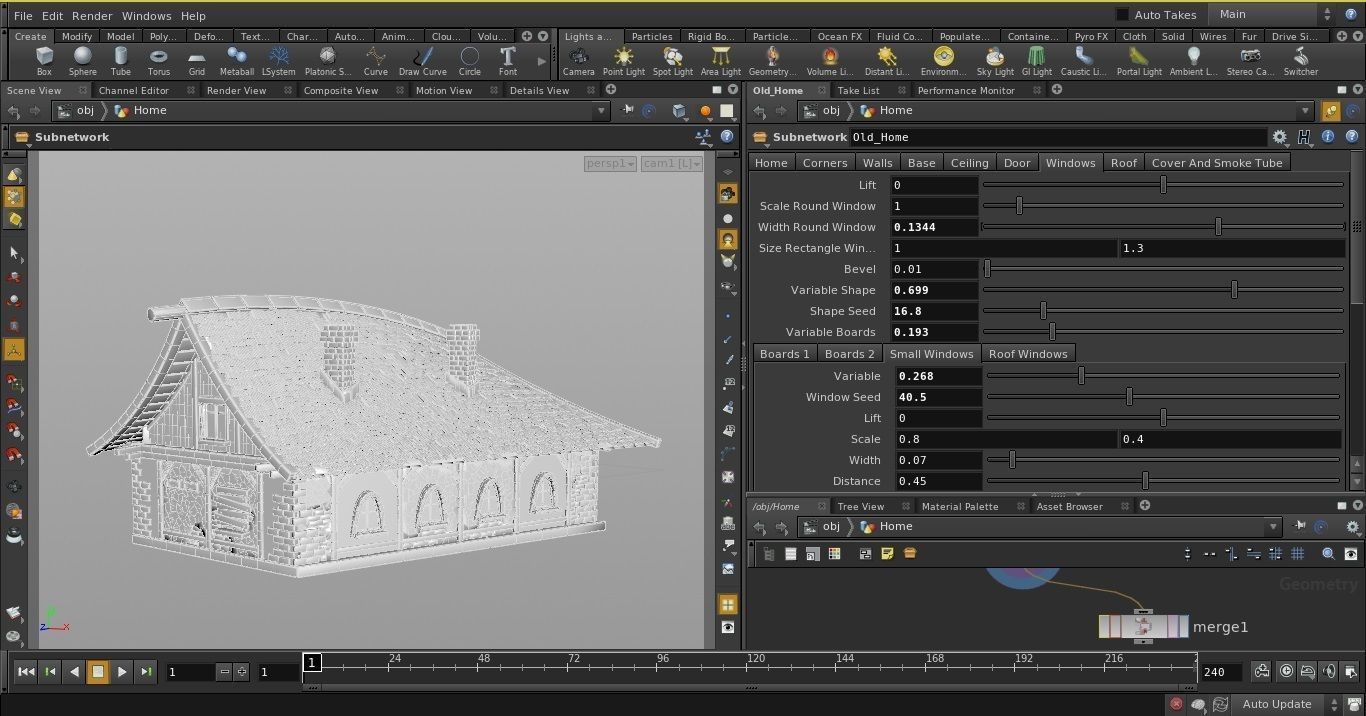Viewport: 1366px width, 716px height.
Task: Select the Metaball shelf tool
Action: pyautogui.click(x=237, y=61)
